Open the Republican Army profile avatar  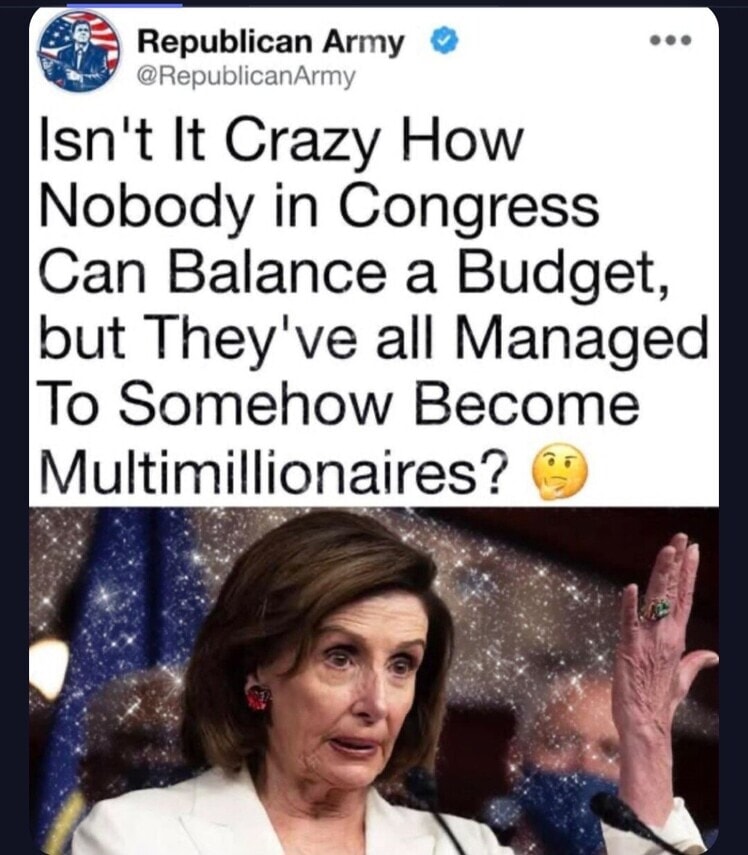coord(79,51)
